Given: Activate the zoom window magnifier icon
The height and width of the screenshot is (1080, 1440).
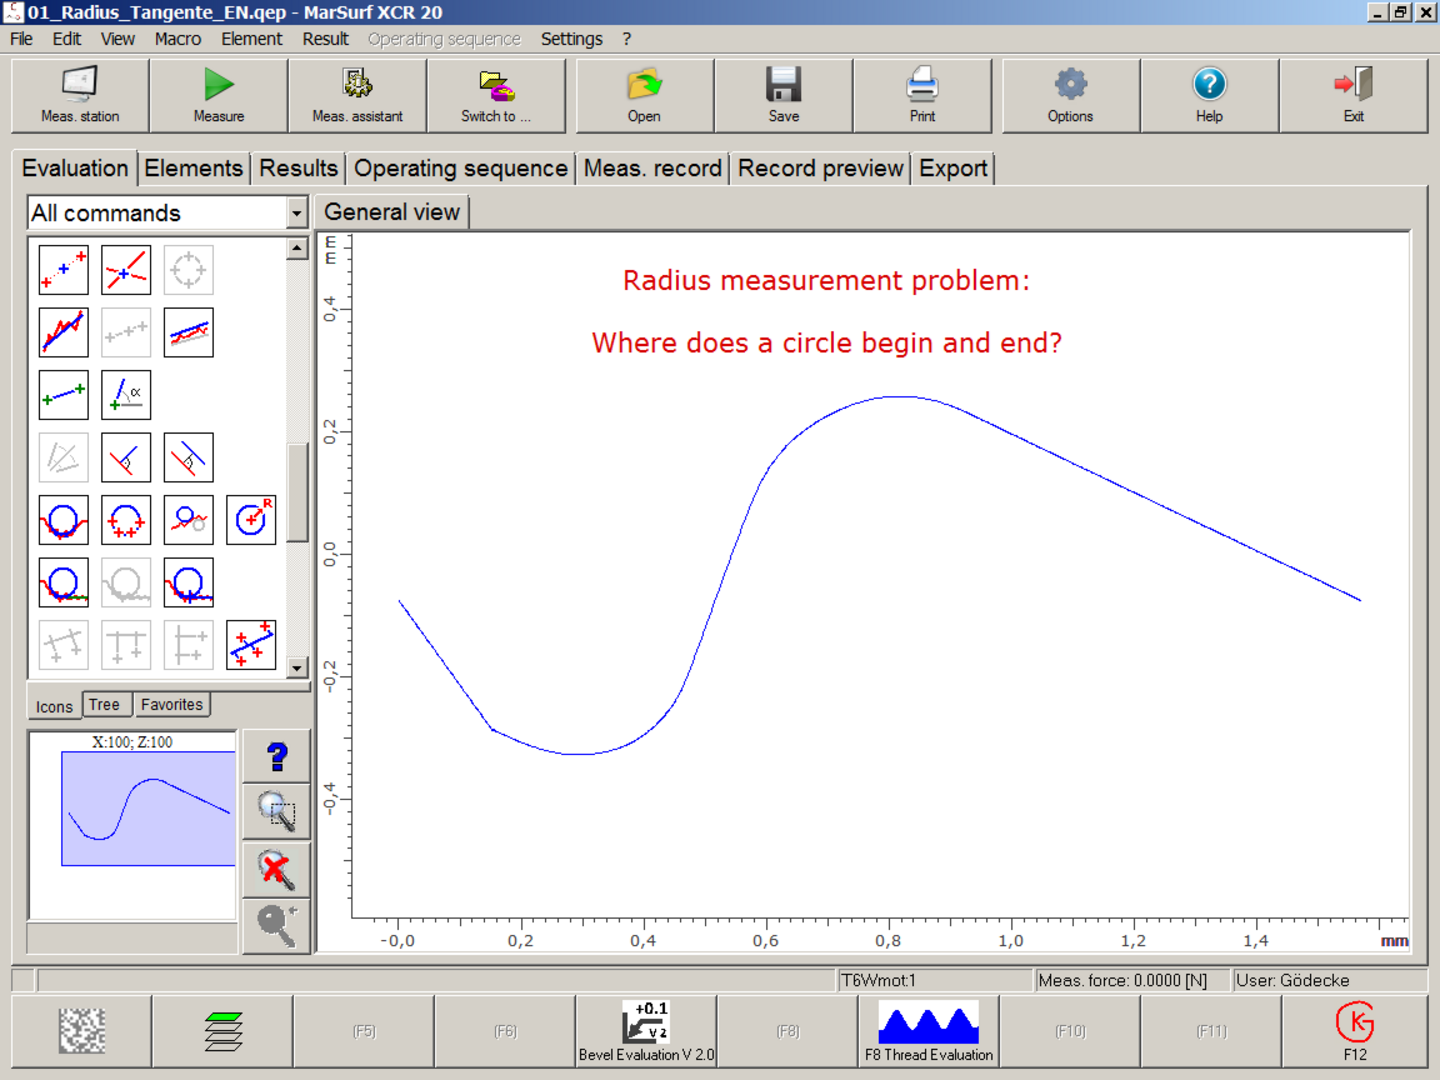Looking at the screenshot, I should (276, 812).
